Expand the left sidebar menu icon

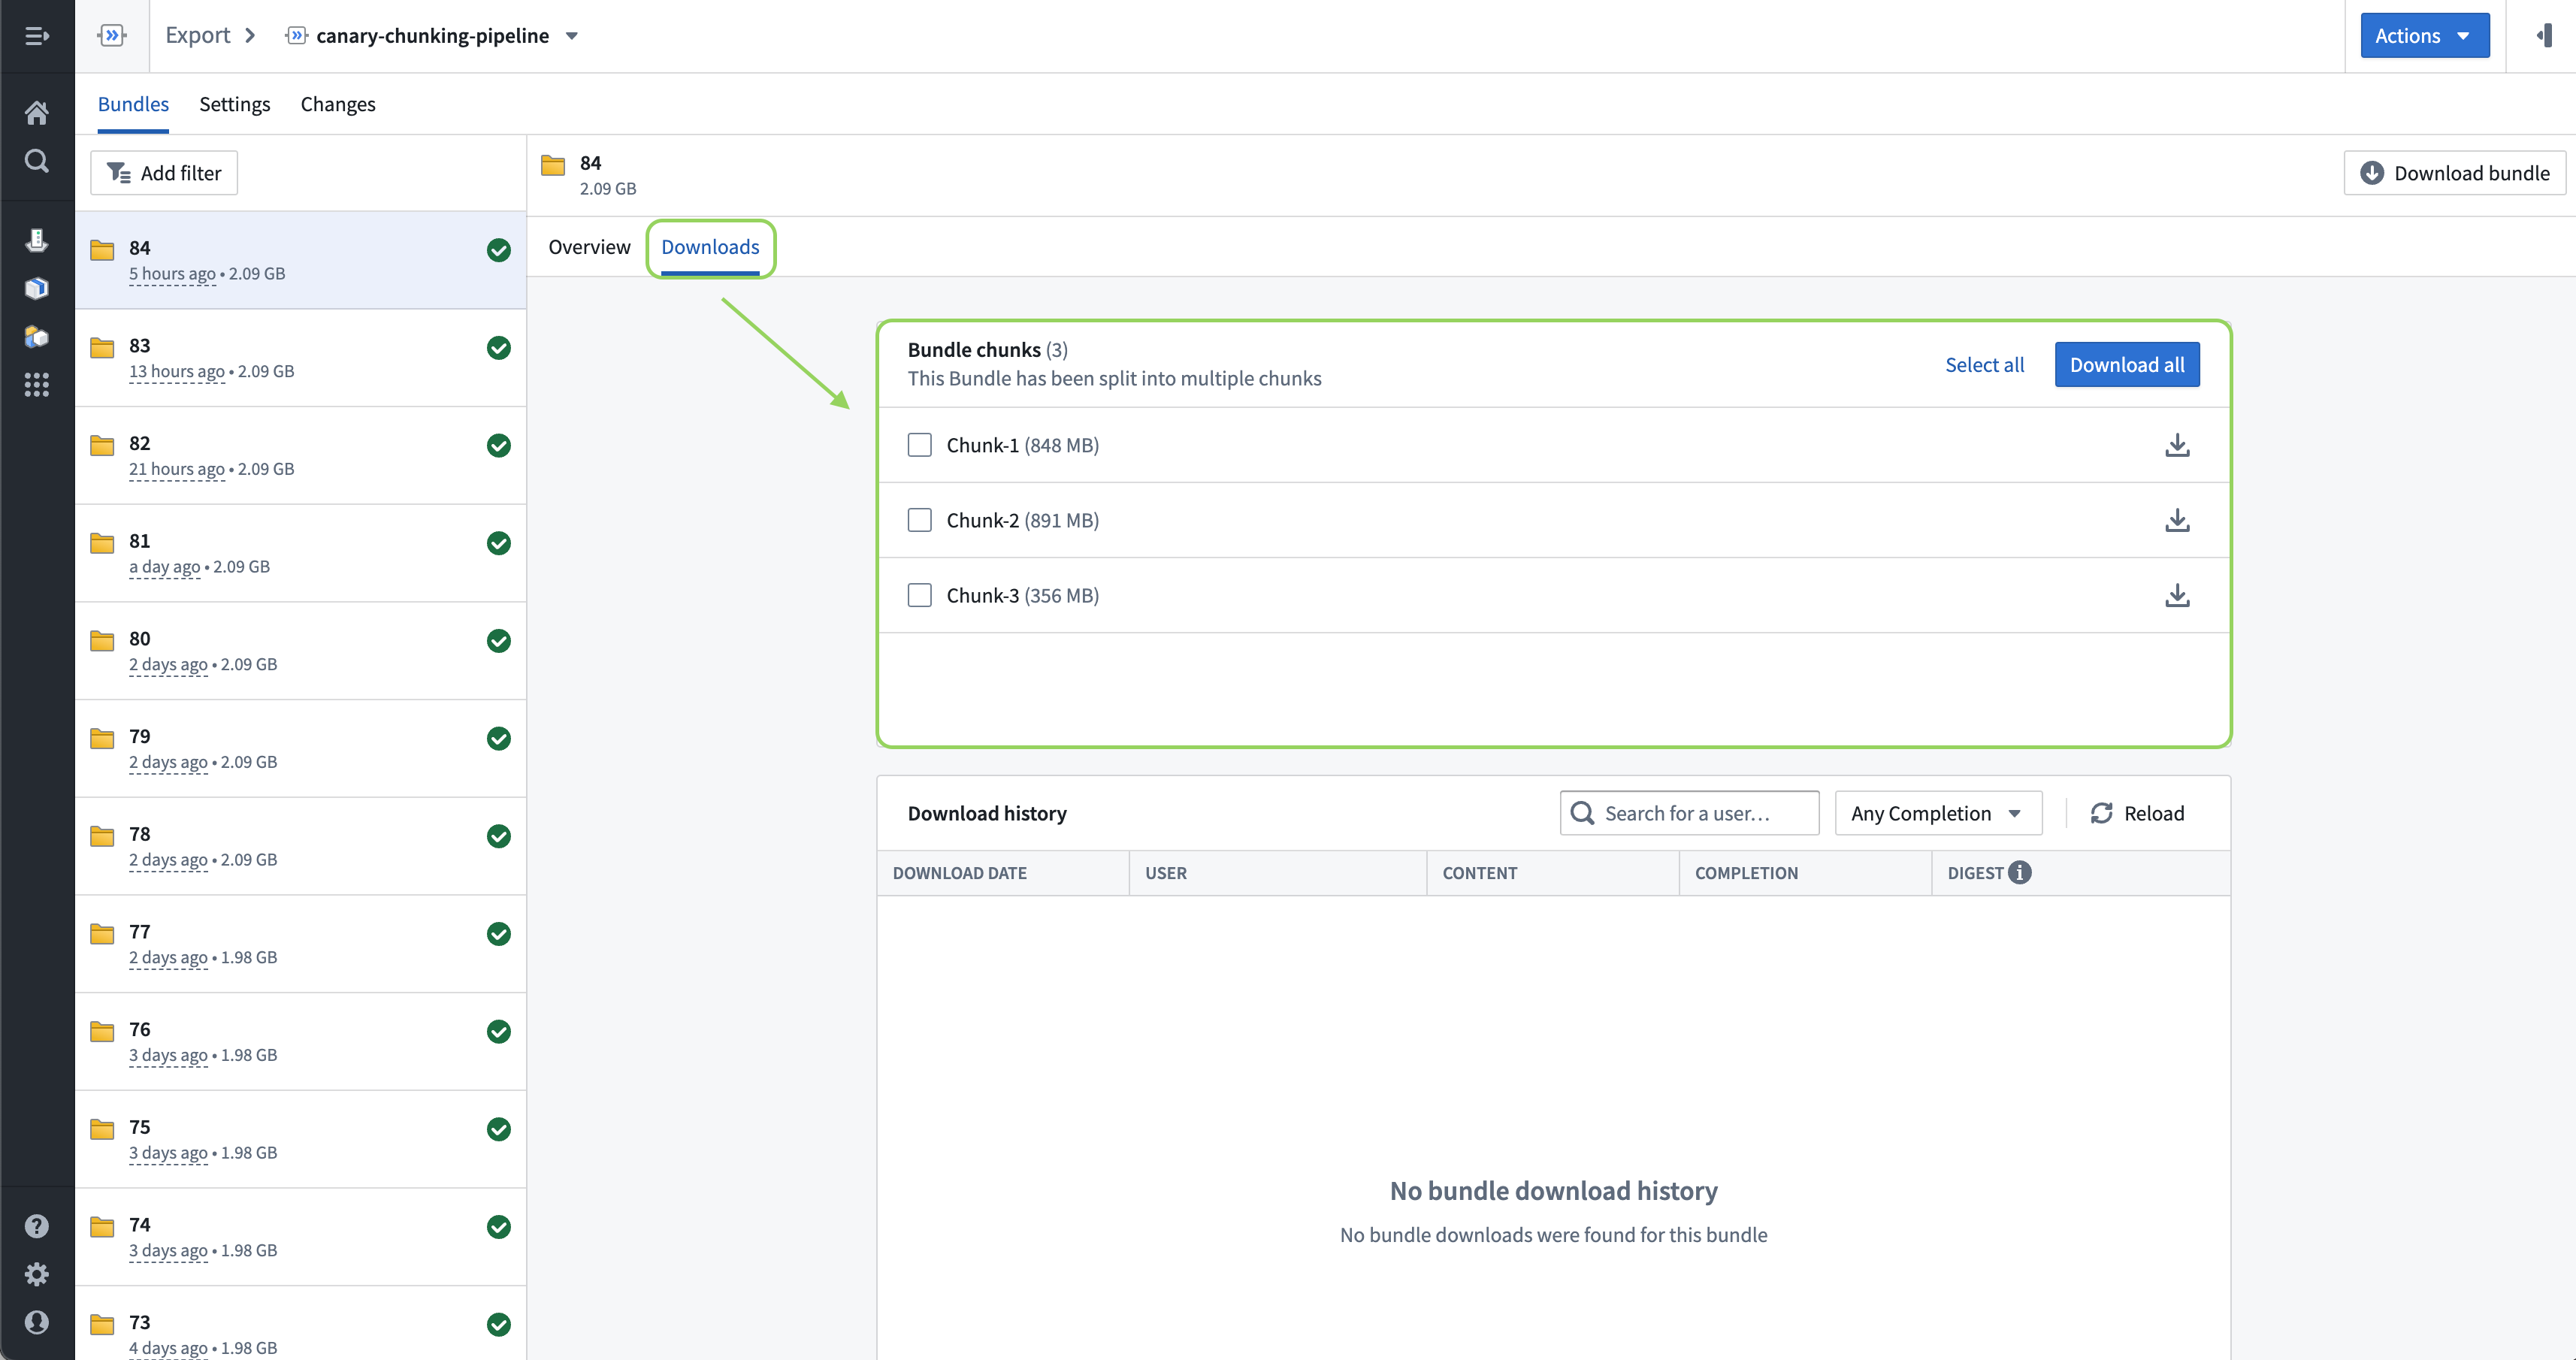point(37,36)
